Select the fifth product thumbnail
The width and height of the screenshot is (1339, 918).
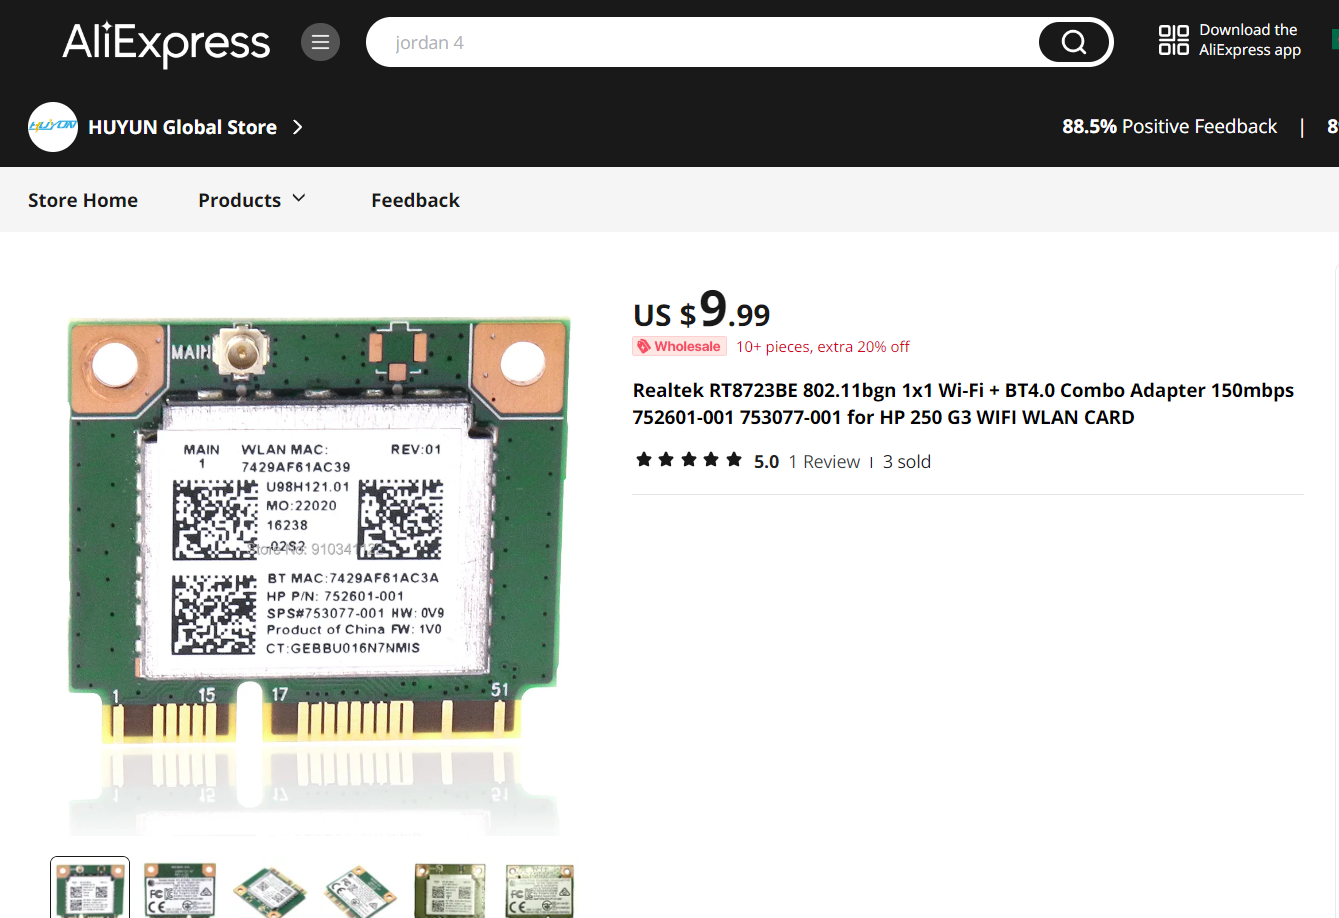click(x=450, y=888)
